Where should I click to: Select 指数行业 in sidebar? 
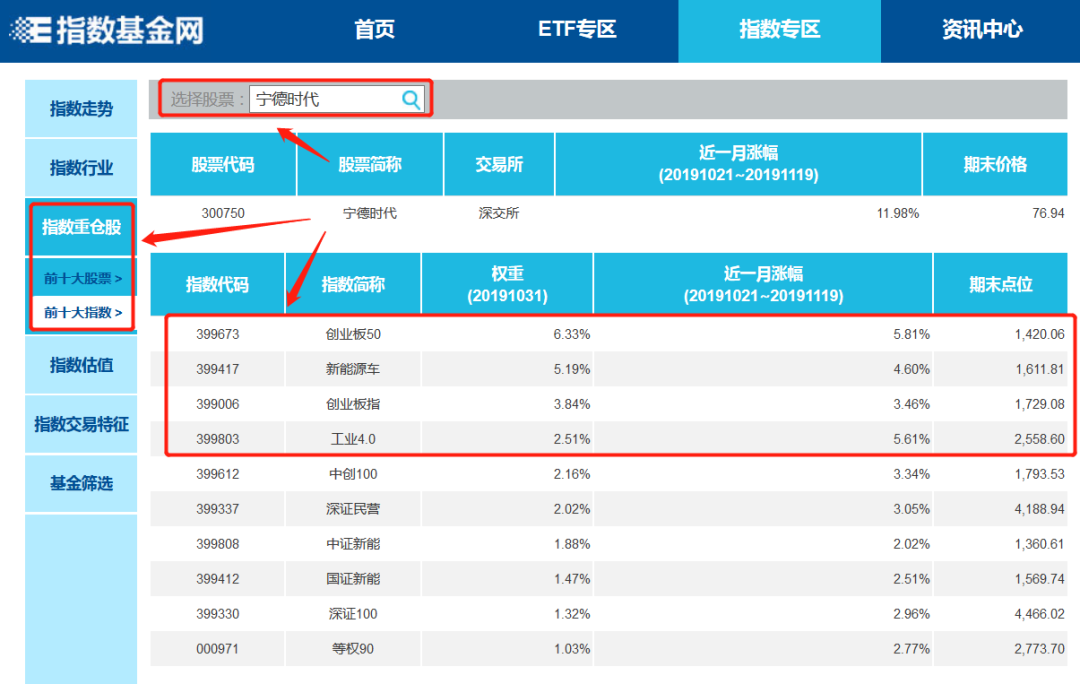[81, 168]
